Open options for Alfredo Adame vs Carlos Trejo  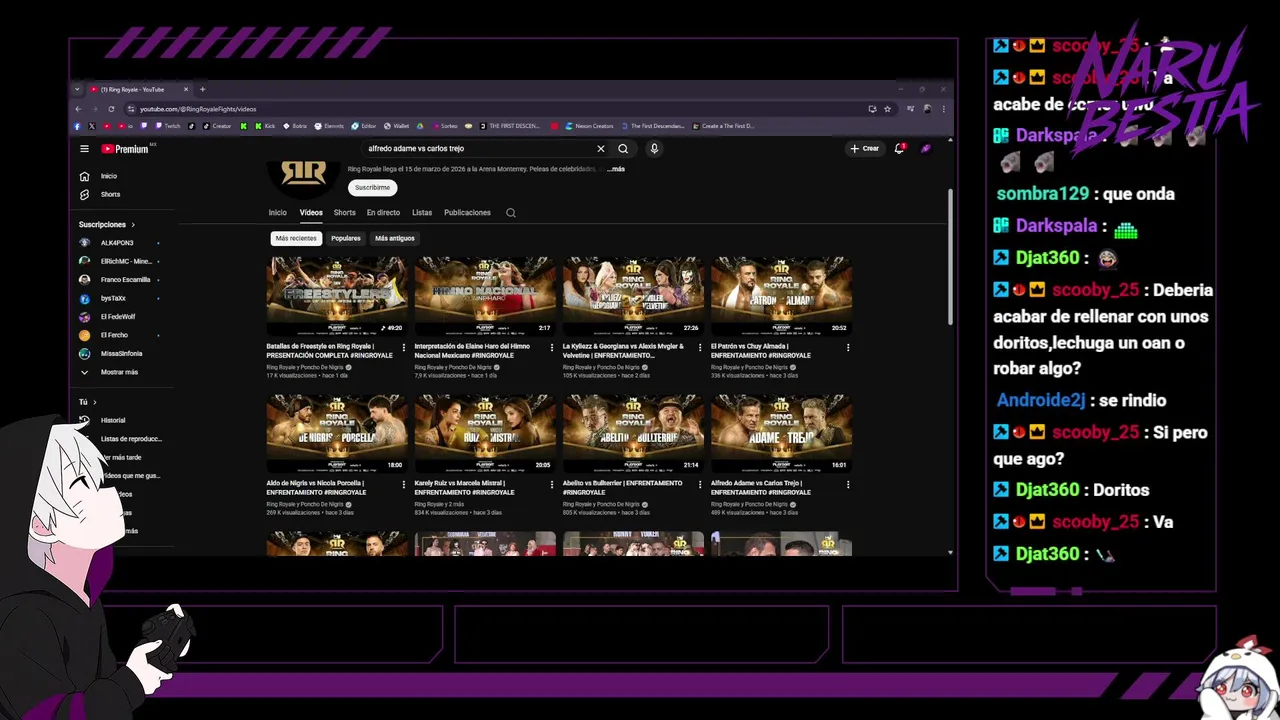click(x=848, y=484)
